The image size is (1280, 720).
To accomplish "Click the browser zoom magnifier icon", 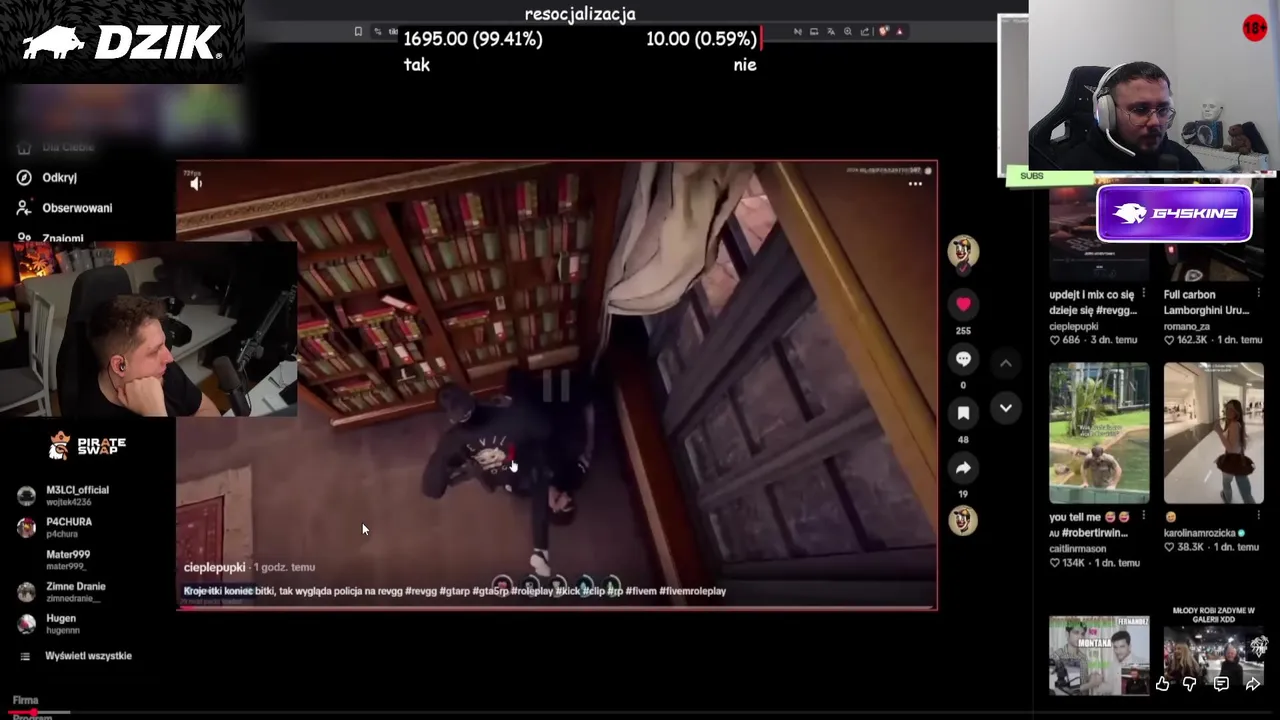I will pos(848,31).
